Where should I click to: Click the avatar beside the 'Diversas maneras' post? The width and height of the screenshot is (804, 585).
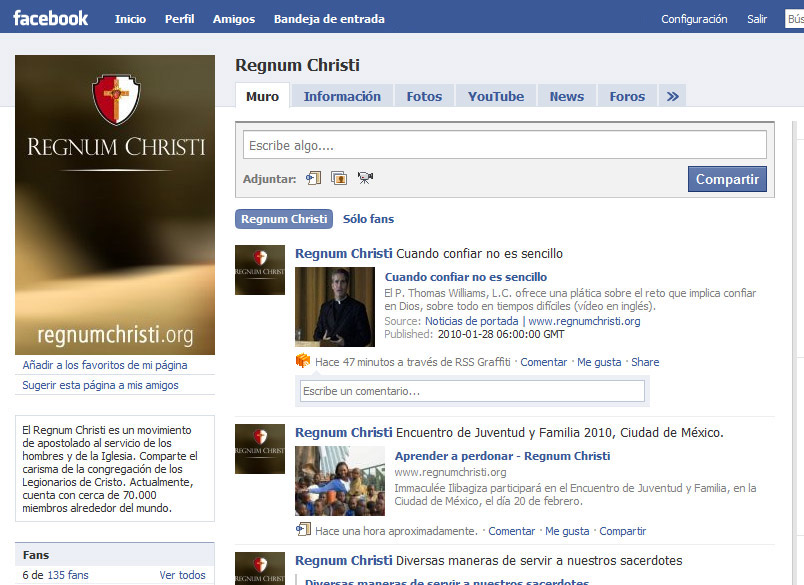click(259, 568)
